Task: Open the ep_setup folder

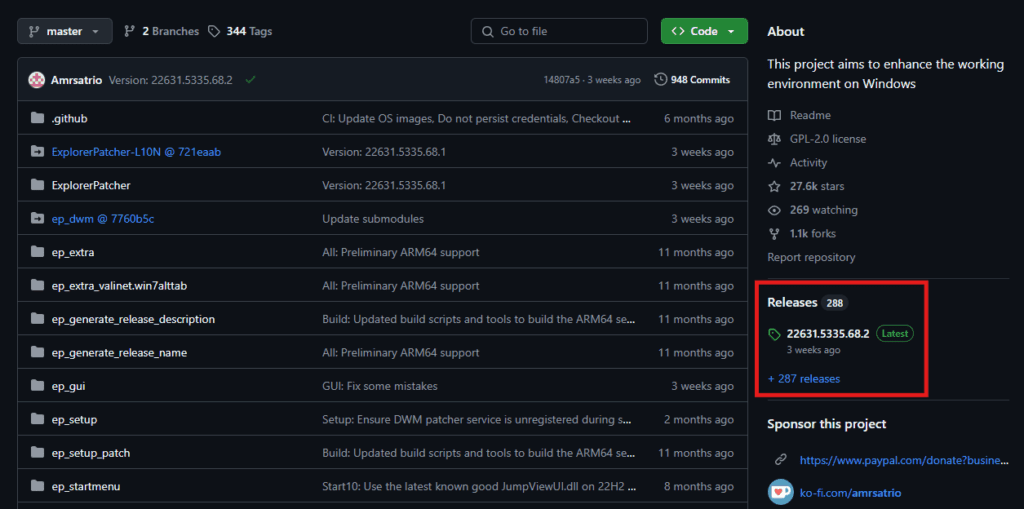Action: click(74, 420)
